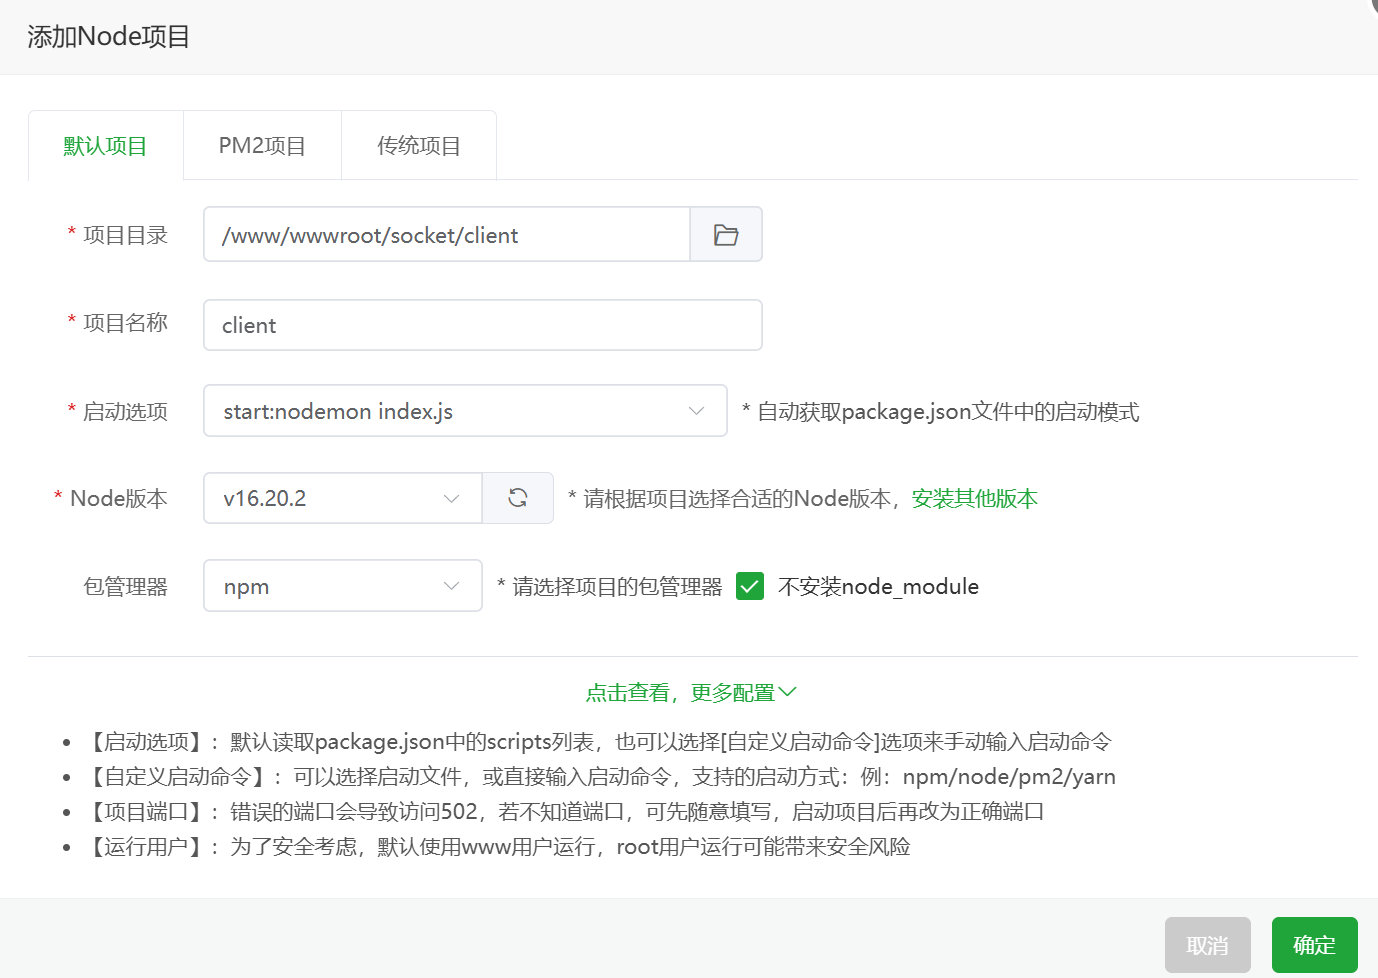Open the 包管理器 npm dropdown
The image size is (1378, 978).
point(330,586)
